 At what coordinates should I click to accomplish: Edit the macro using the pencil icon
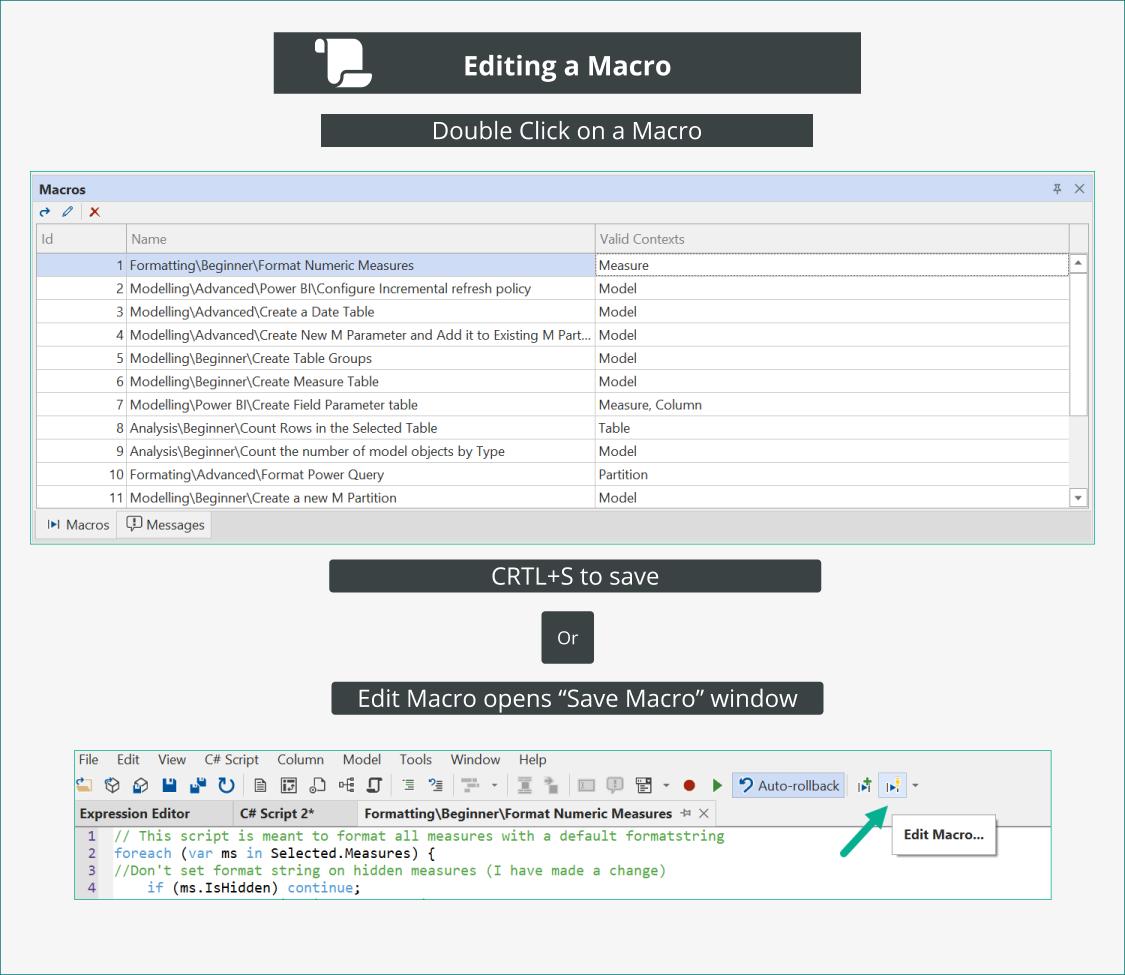click(x=67, y=212)
